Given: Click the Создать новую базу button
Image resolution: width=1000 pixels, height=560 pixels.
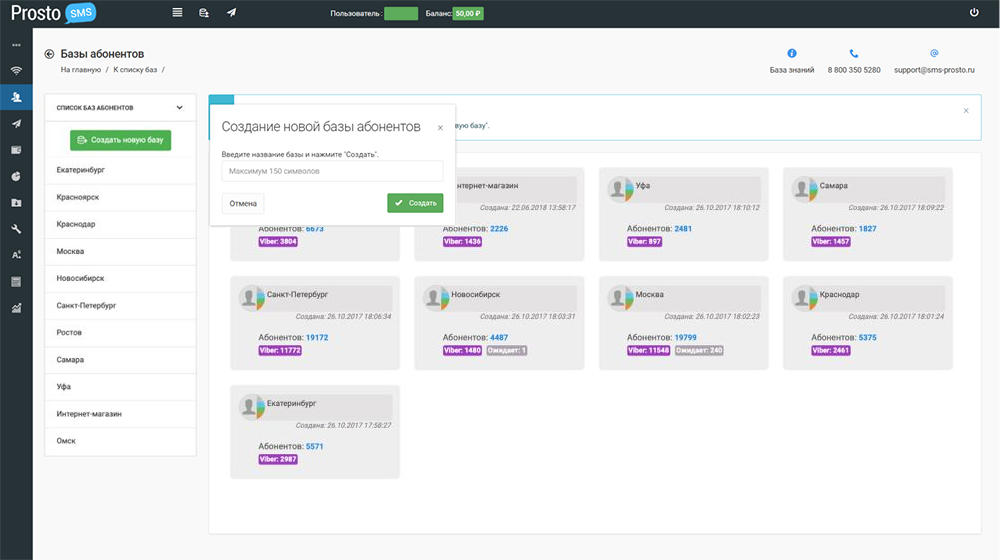Looking at the screenshot, I should pos(120,140).
